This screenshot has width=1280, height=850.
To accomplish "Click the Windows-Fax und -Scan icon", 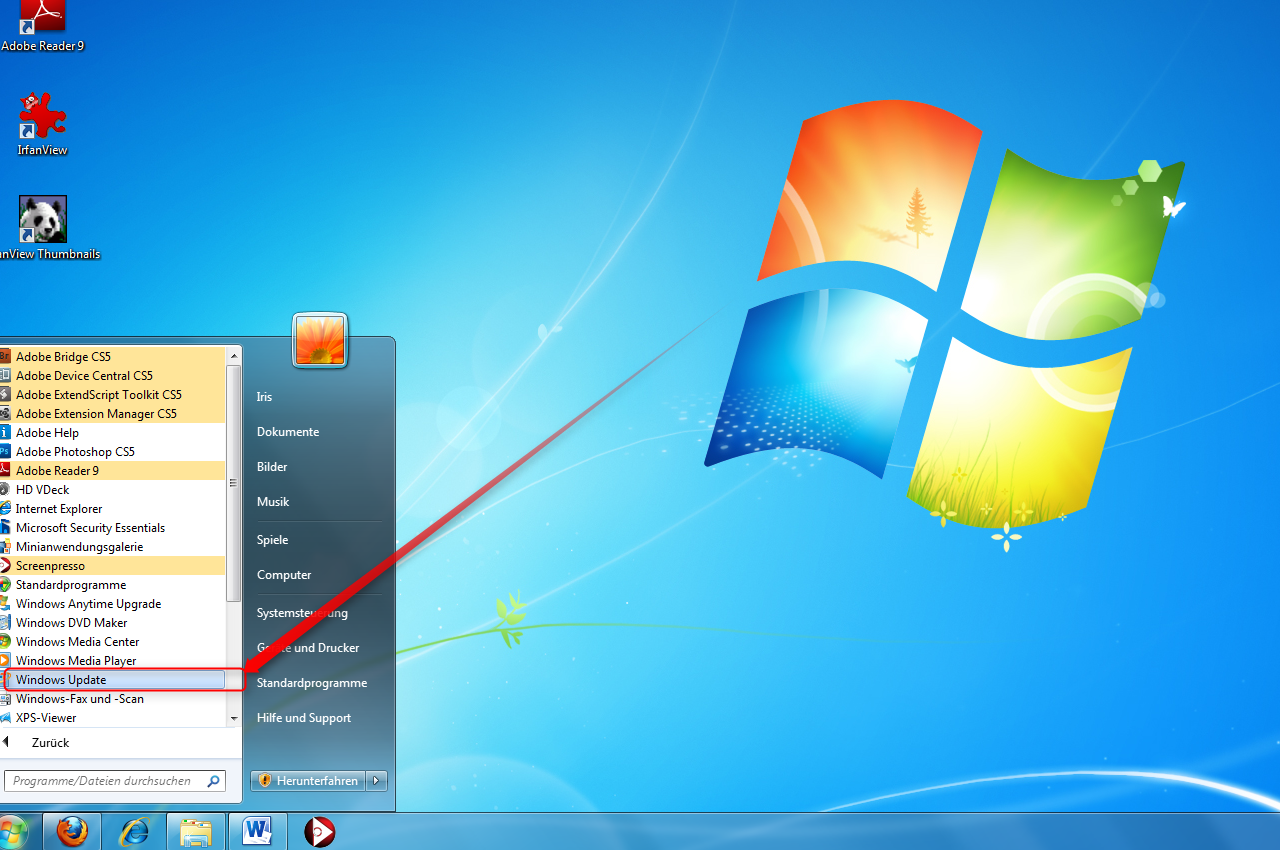I will coord(5,698).
